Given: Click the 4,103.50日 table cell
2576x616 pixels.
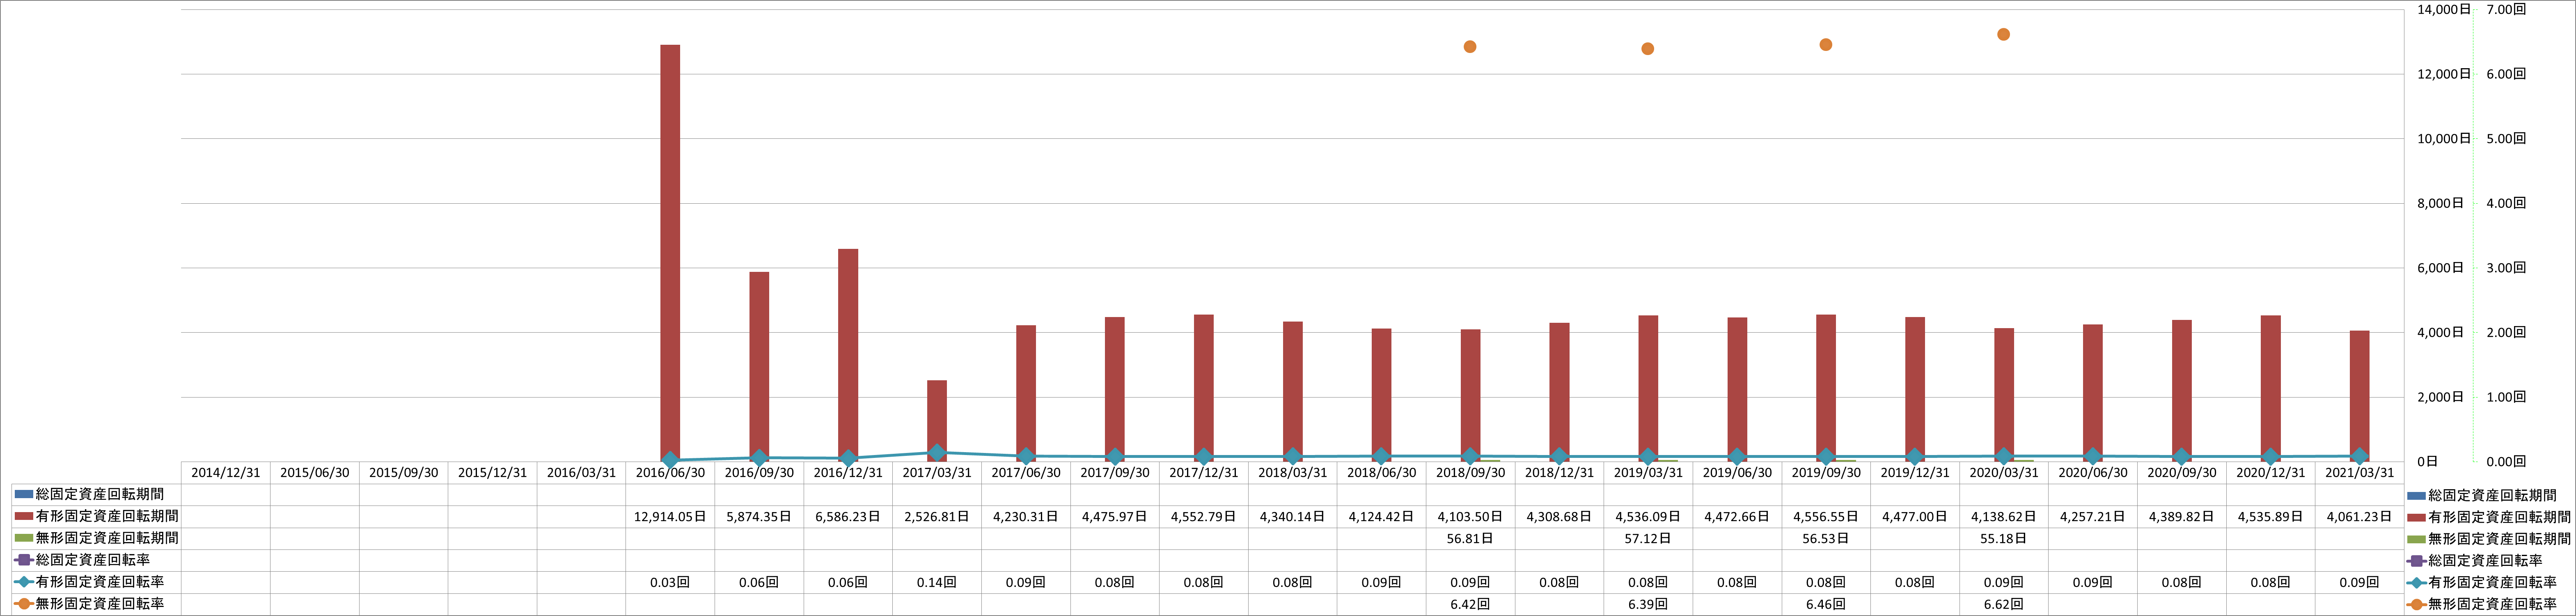Looking at the screenshot, I should tap(1470, 517).
